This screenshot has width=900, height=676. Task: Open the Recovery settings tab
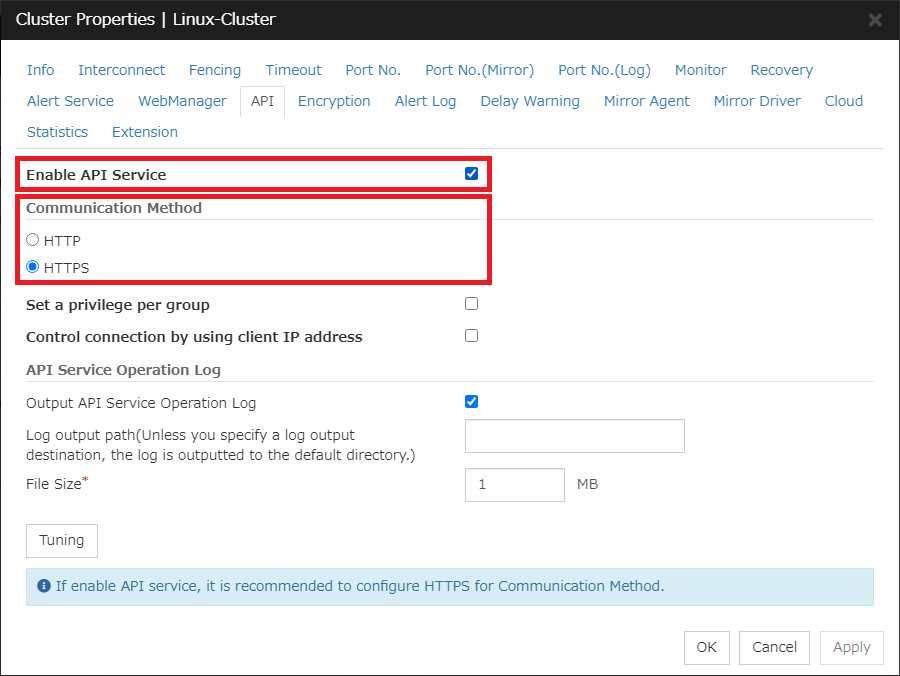[781, 70]
